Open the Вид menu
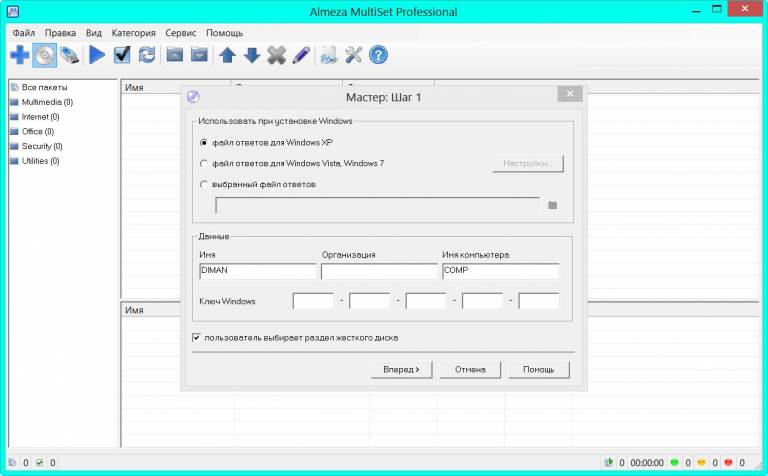The height and width of the screenshot is (476, 768). pos(94,33)
